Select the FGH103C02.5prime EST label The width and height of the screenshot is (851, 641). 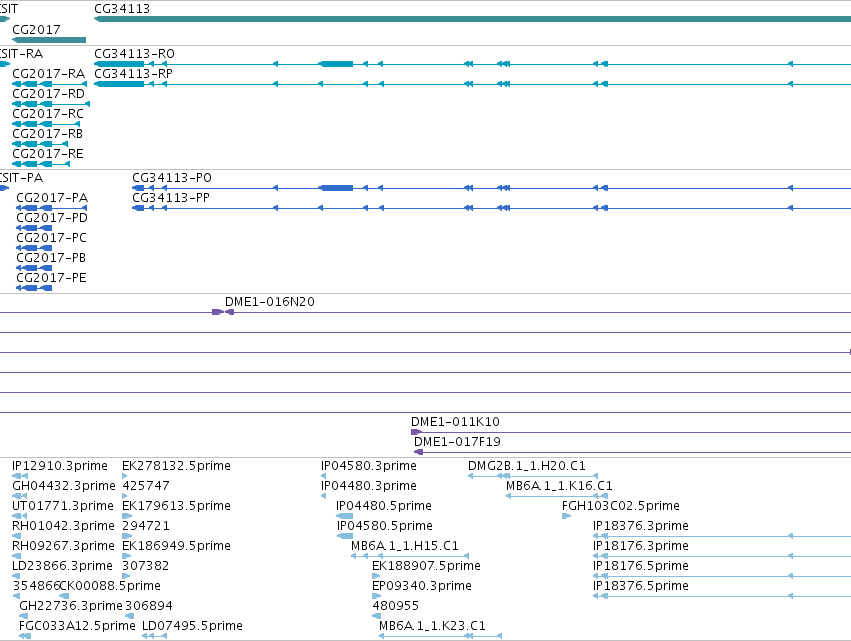tap(620, 506)
